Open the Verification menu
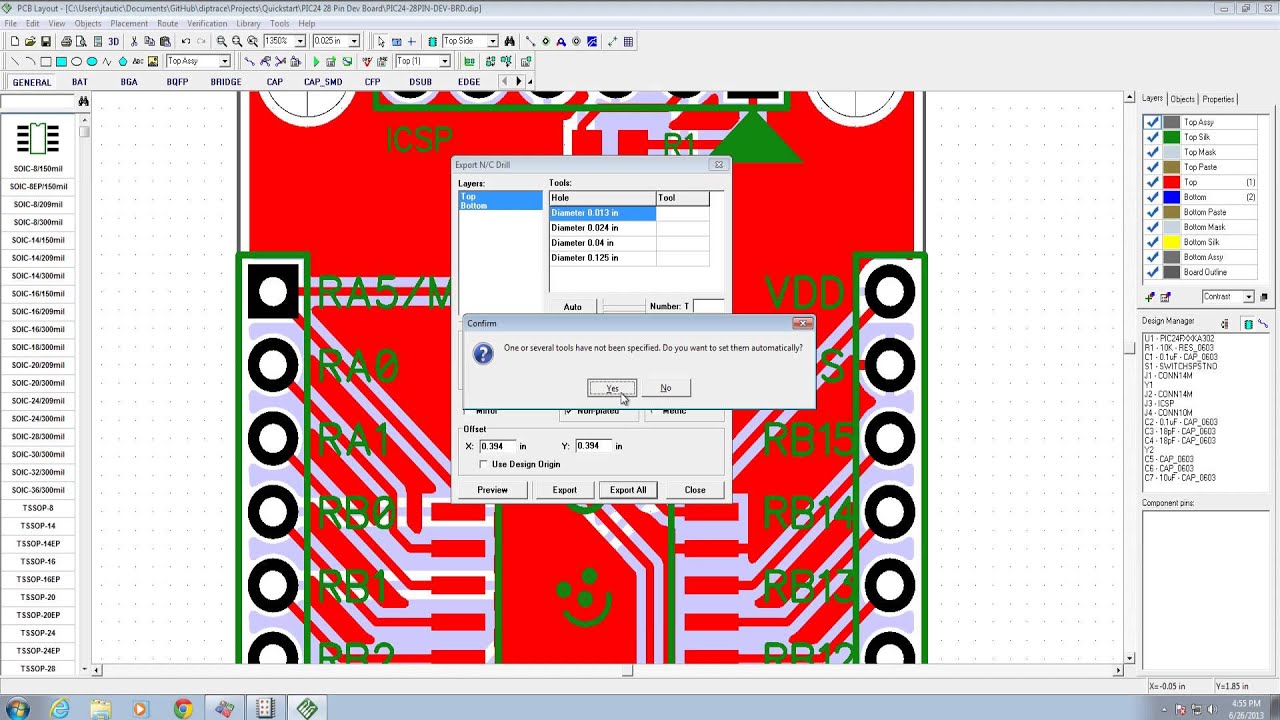 click(207, 23)
